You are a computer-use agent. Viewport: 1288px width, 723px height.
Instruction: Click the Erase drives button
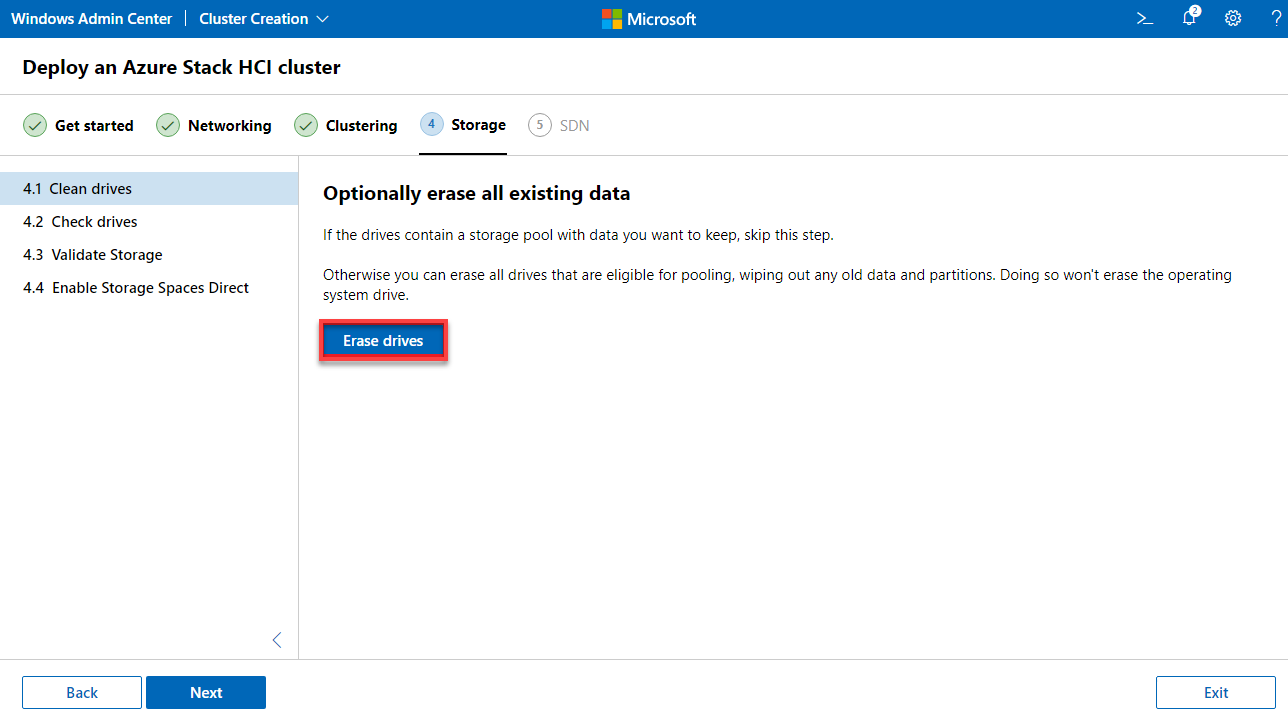tap(383, 341)
